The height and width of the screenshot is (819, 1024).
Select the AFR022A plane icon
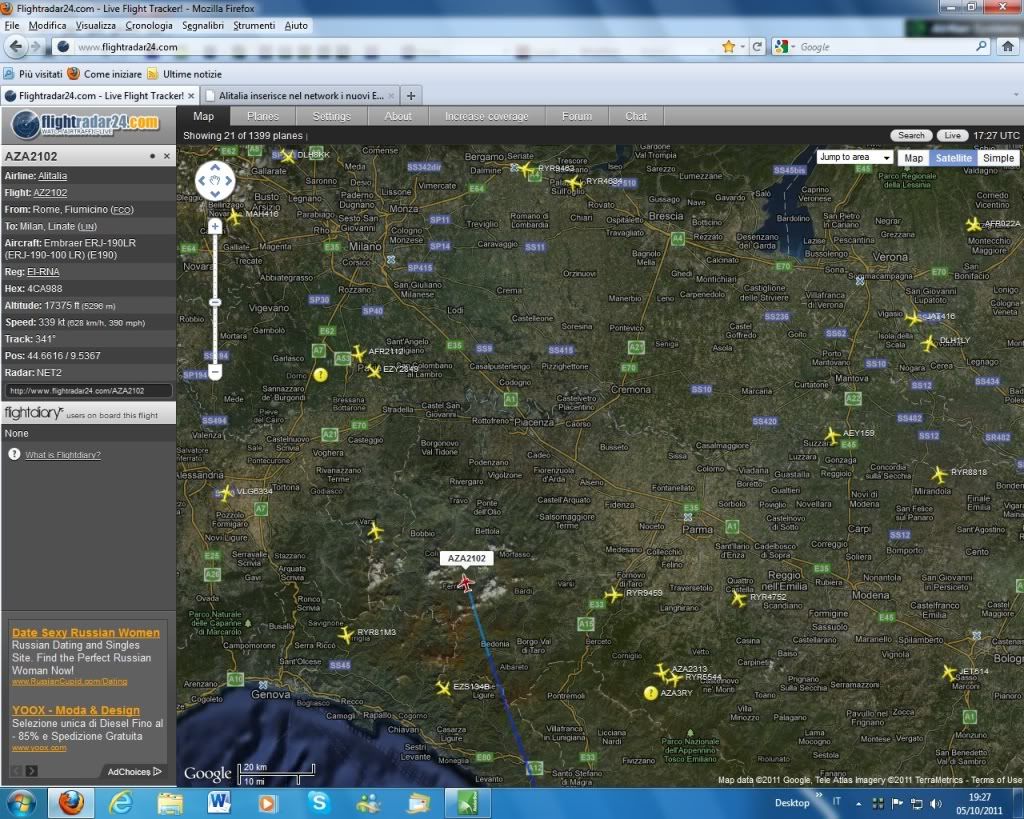(973, 225)
